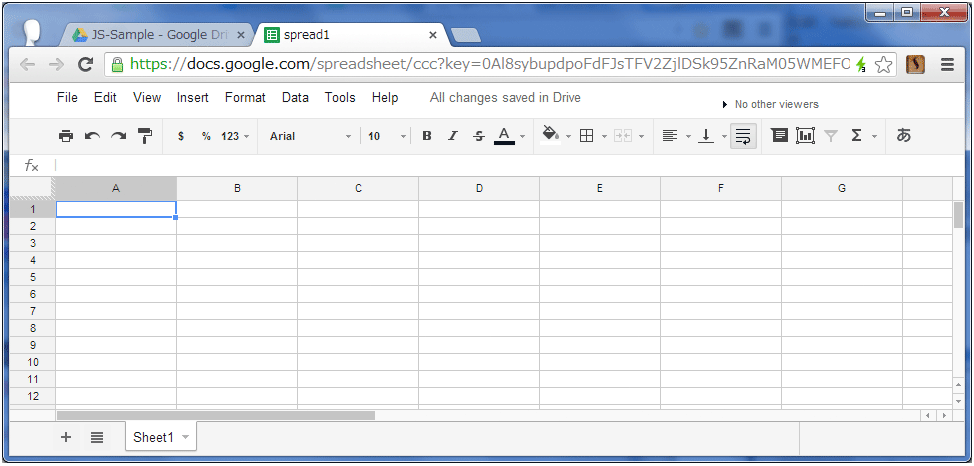Format cell as percent
974x466 pixels.
click(x=206, y=136)
